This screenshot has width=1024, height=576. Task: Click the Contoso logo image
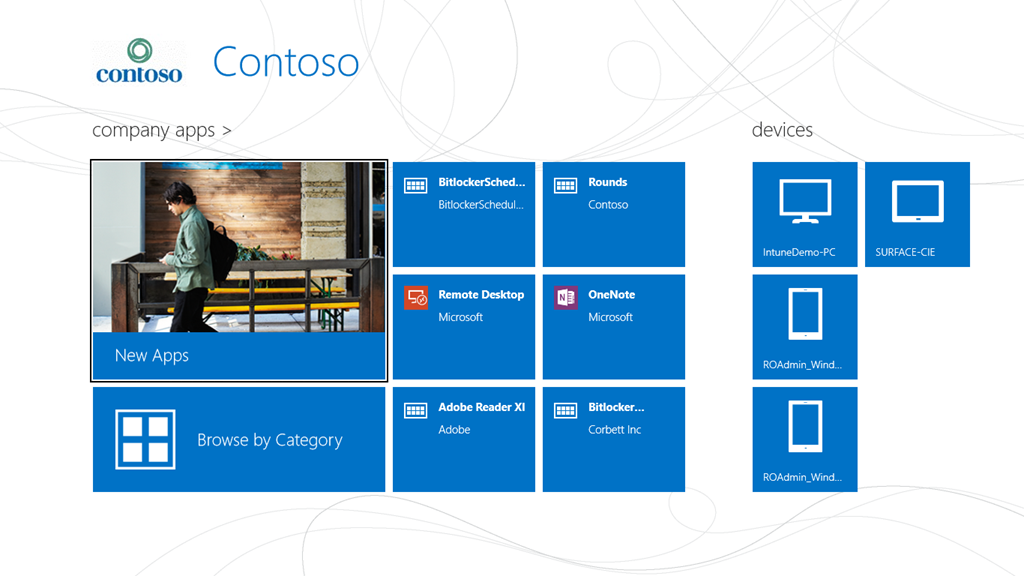[139, 62]
